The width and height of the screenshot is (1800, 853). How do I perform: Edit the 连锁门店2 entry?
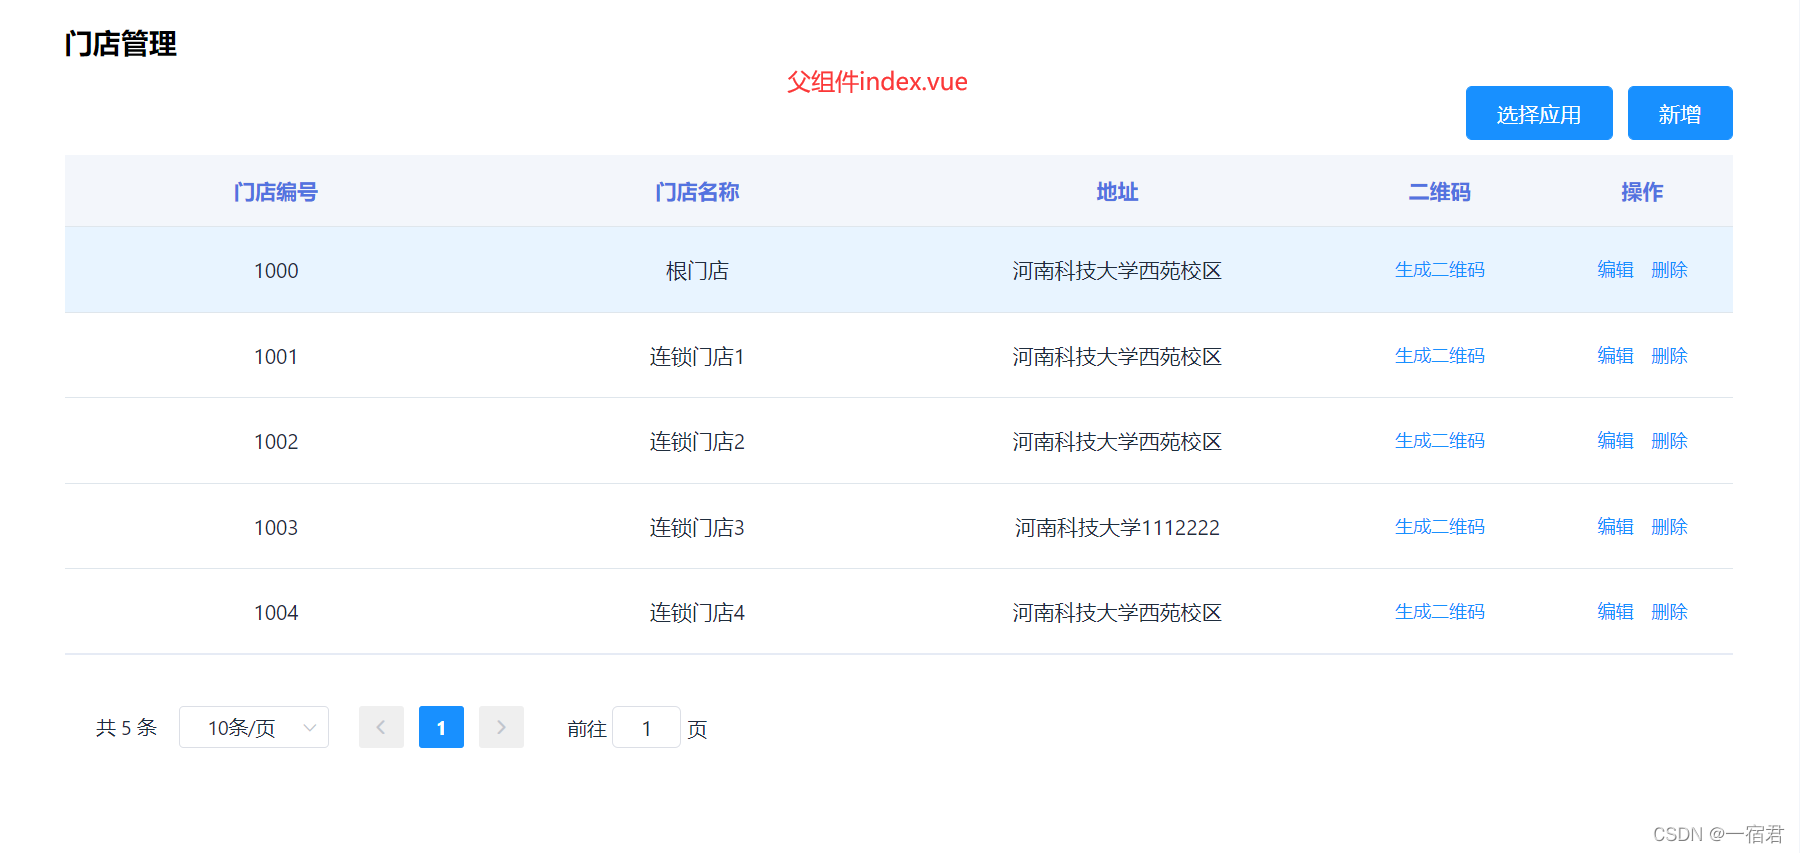(x=1615, y=441)
